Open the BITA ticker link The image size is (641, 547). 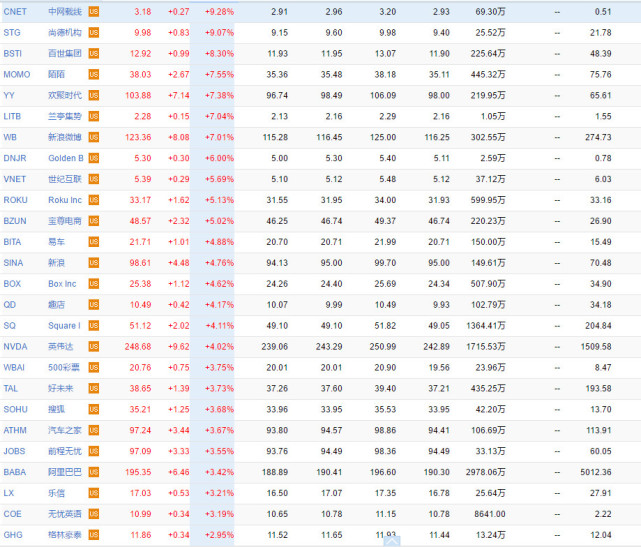tap(12, 242)
